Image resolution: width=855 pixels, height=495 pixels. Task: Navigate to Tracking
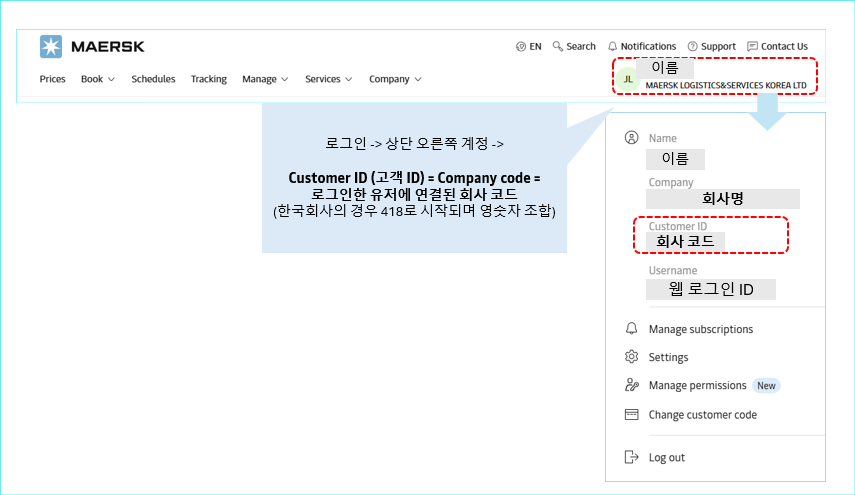[209, 79]
